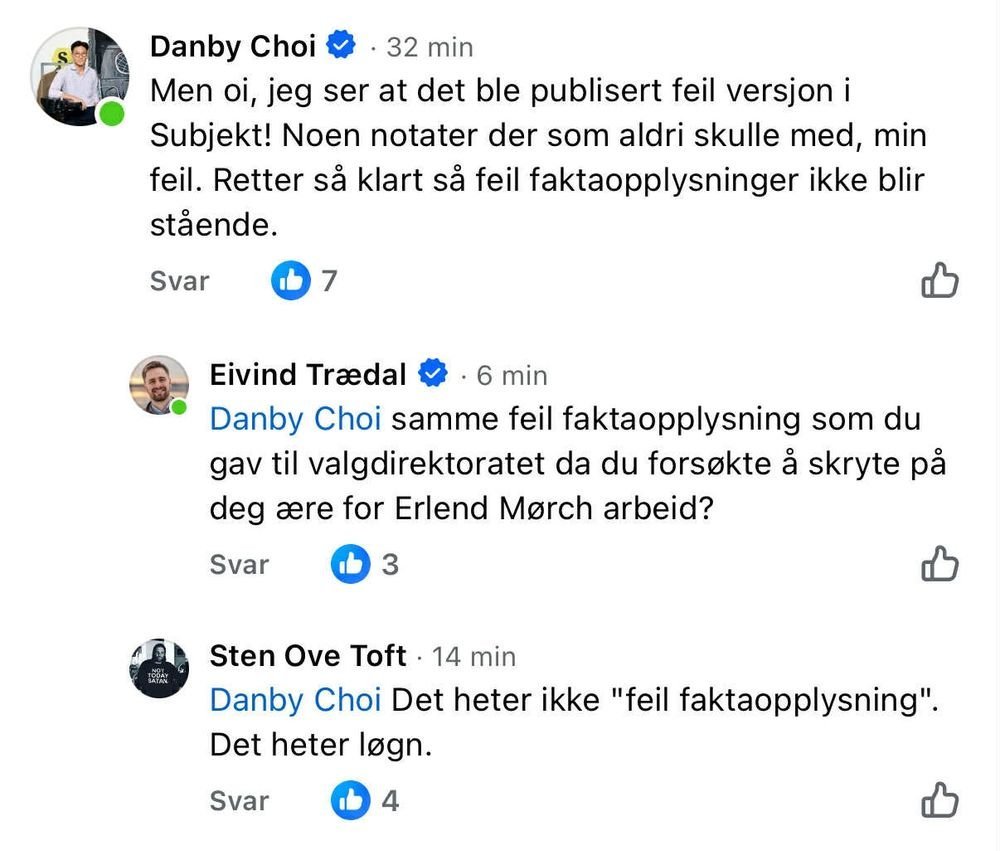This screenshot has height=851, width=1000.
Task: Open Eivind Trædal's profile picture
Action: pyautogui.click(x=159, y=385)
